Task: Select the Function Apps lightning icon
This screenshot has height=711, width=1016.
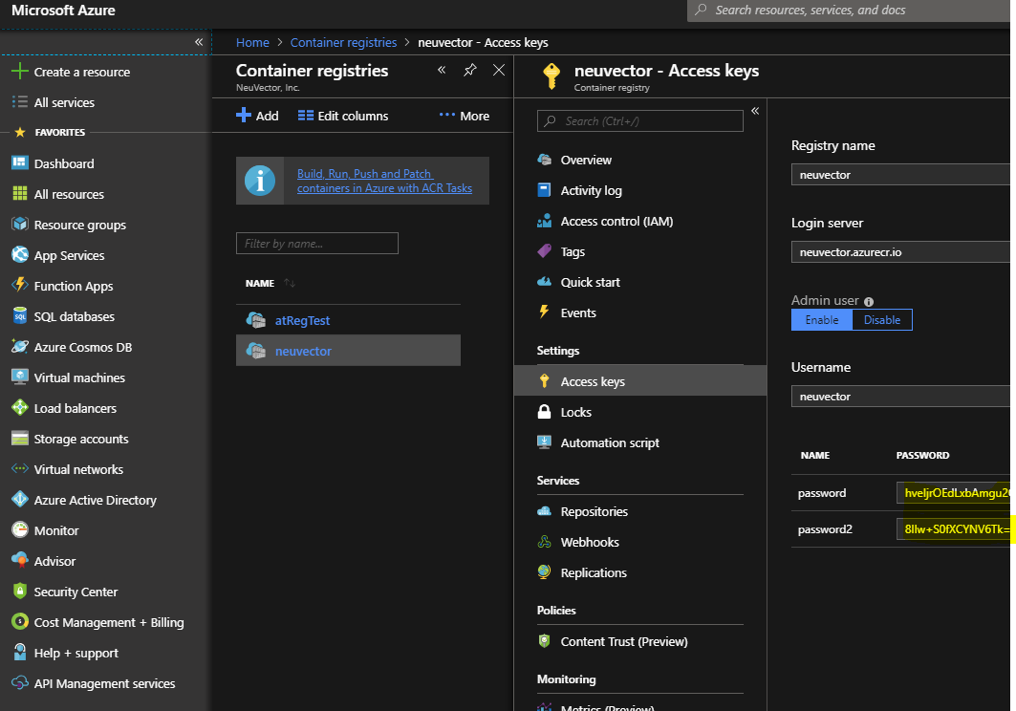Action: tap(19, 286)
